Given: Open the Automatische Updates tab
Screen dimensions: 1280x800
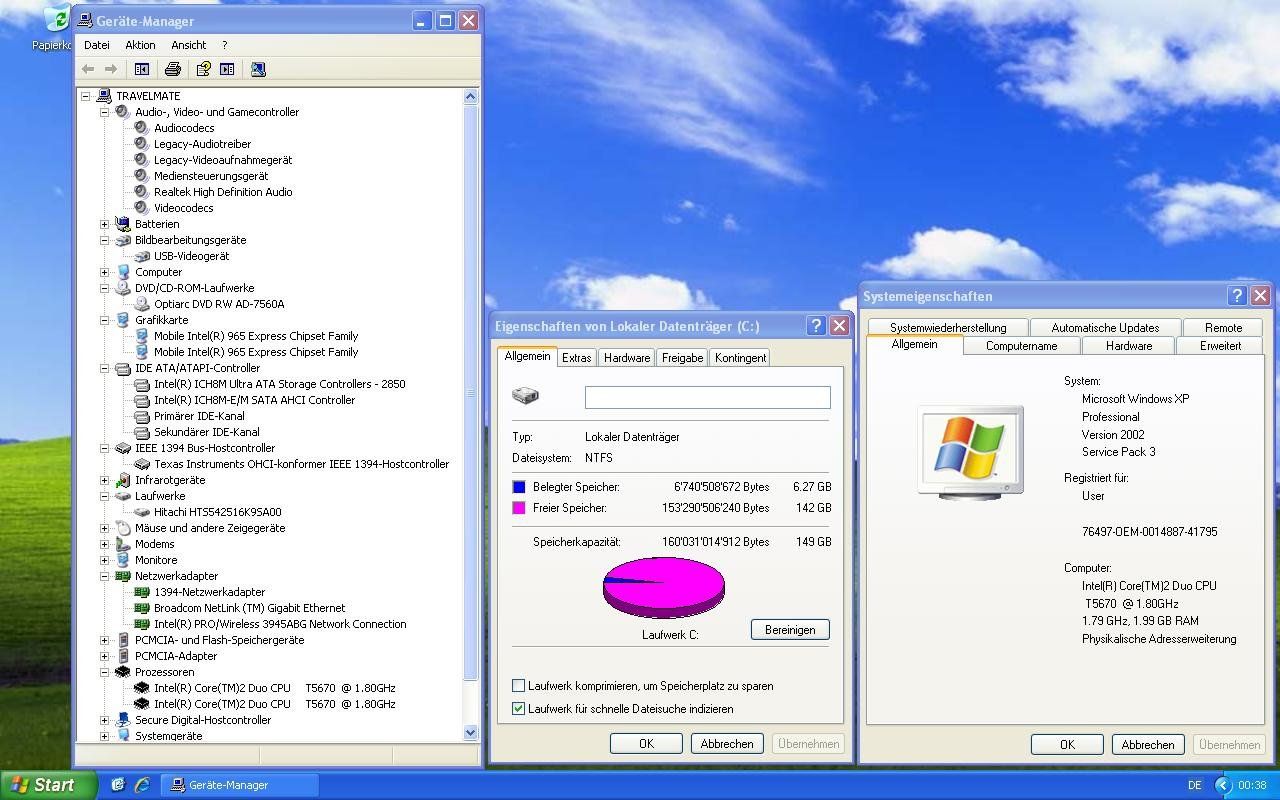Looking at the screenshot, I should [x=1105, y=328].
